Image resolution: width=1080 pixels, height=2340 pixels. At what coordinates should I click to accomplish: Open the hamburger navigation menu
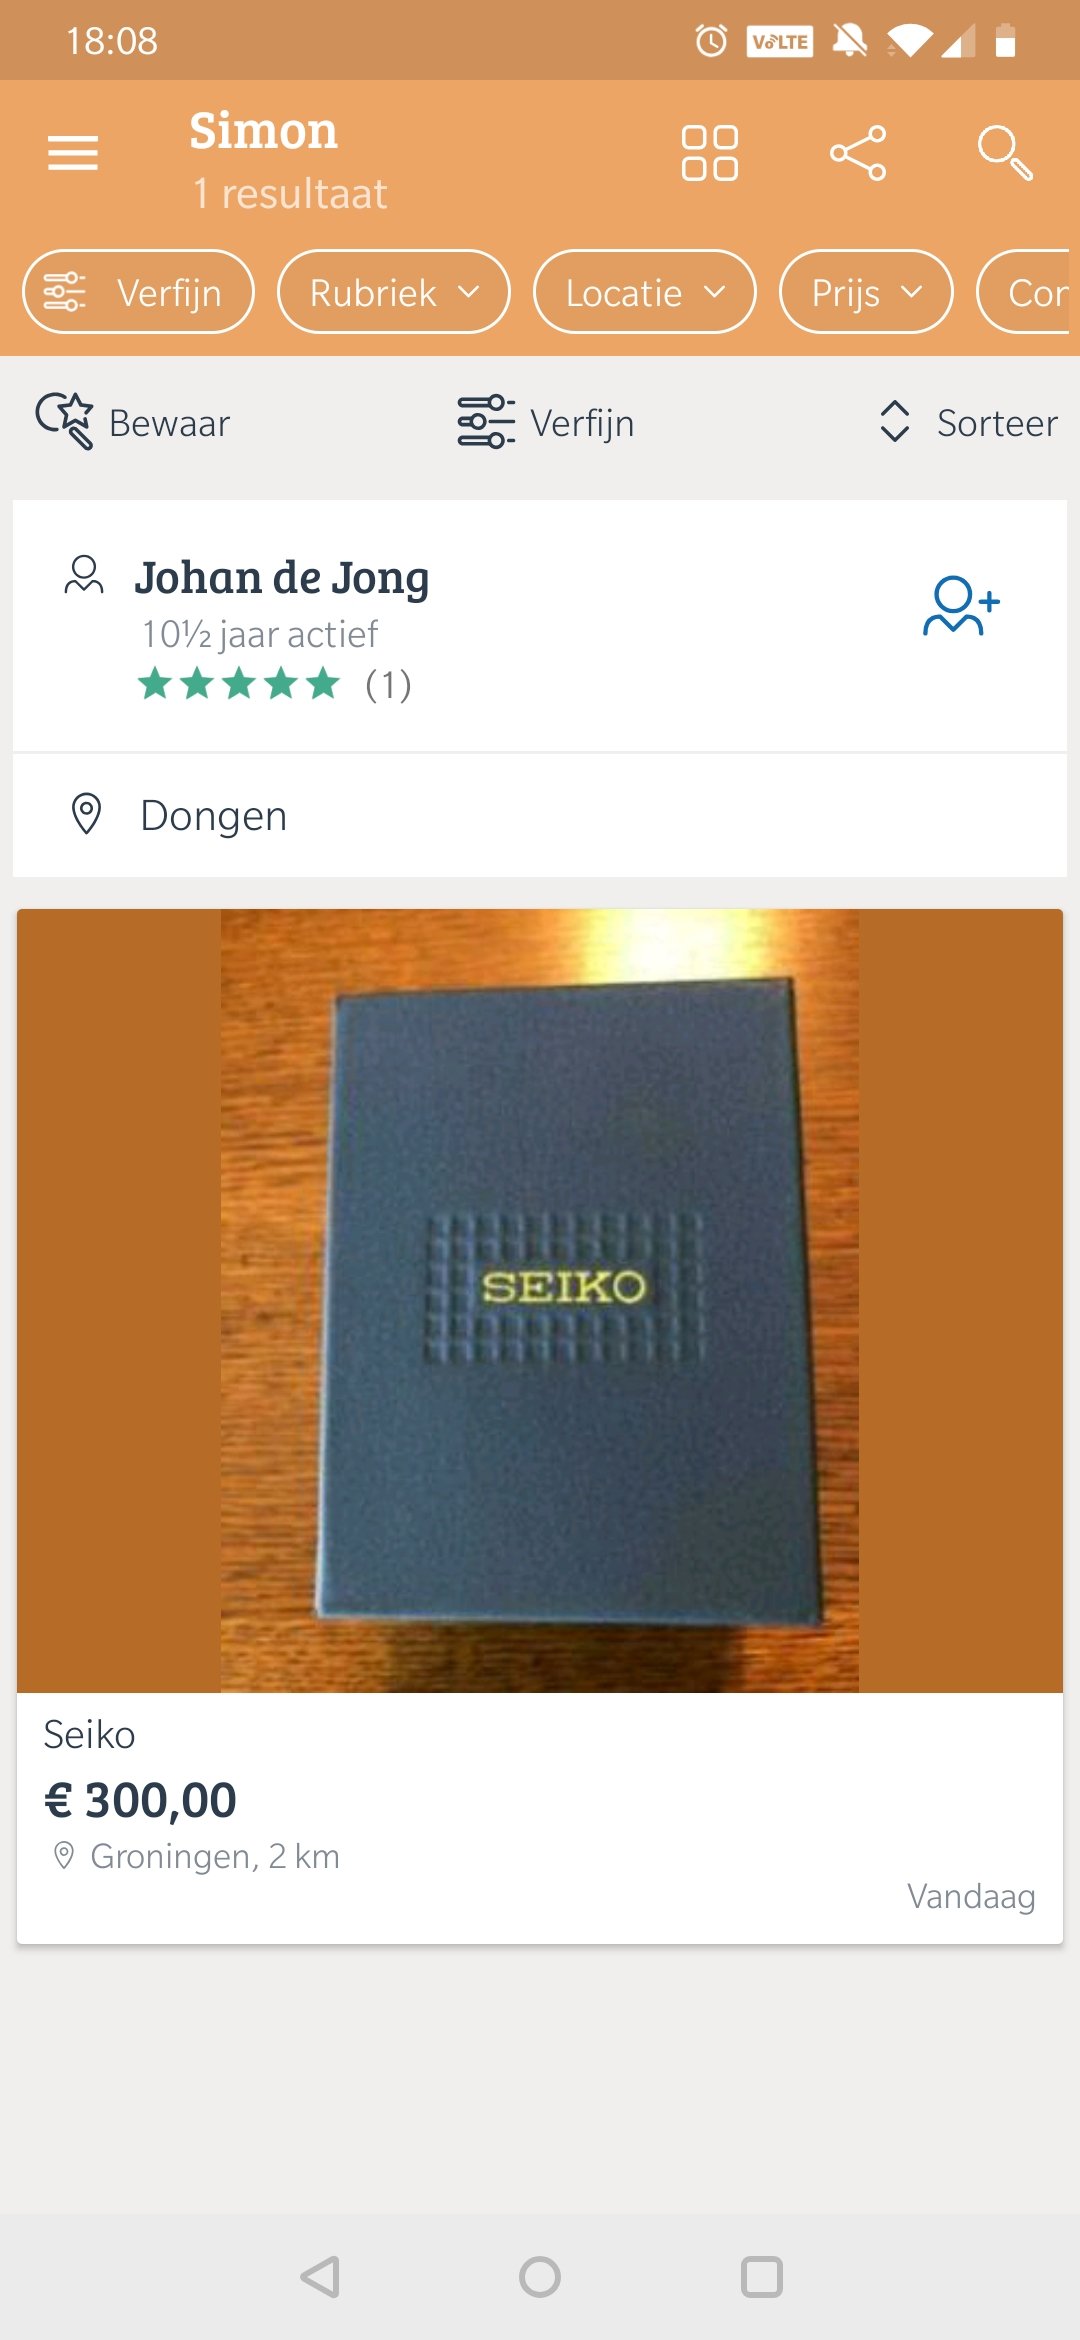click(73, 153)
